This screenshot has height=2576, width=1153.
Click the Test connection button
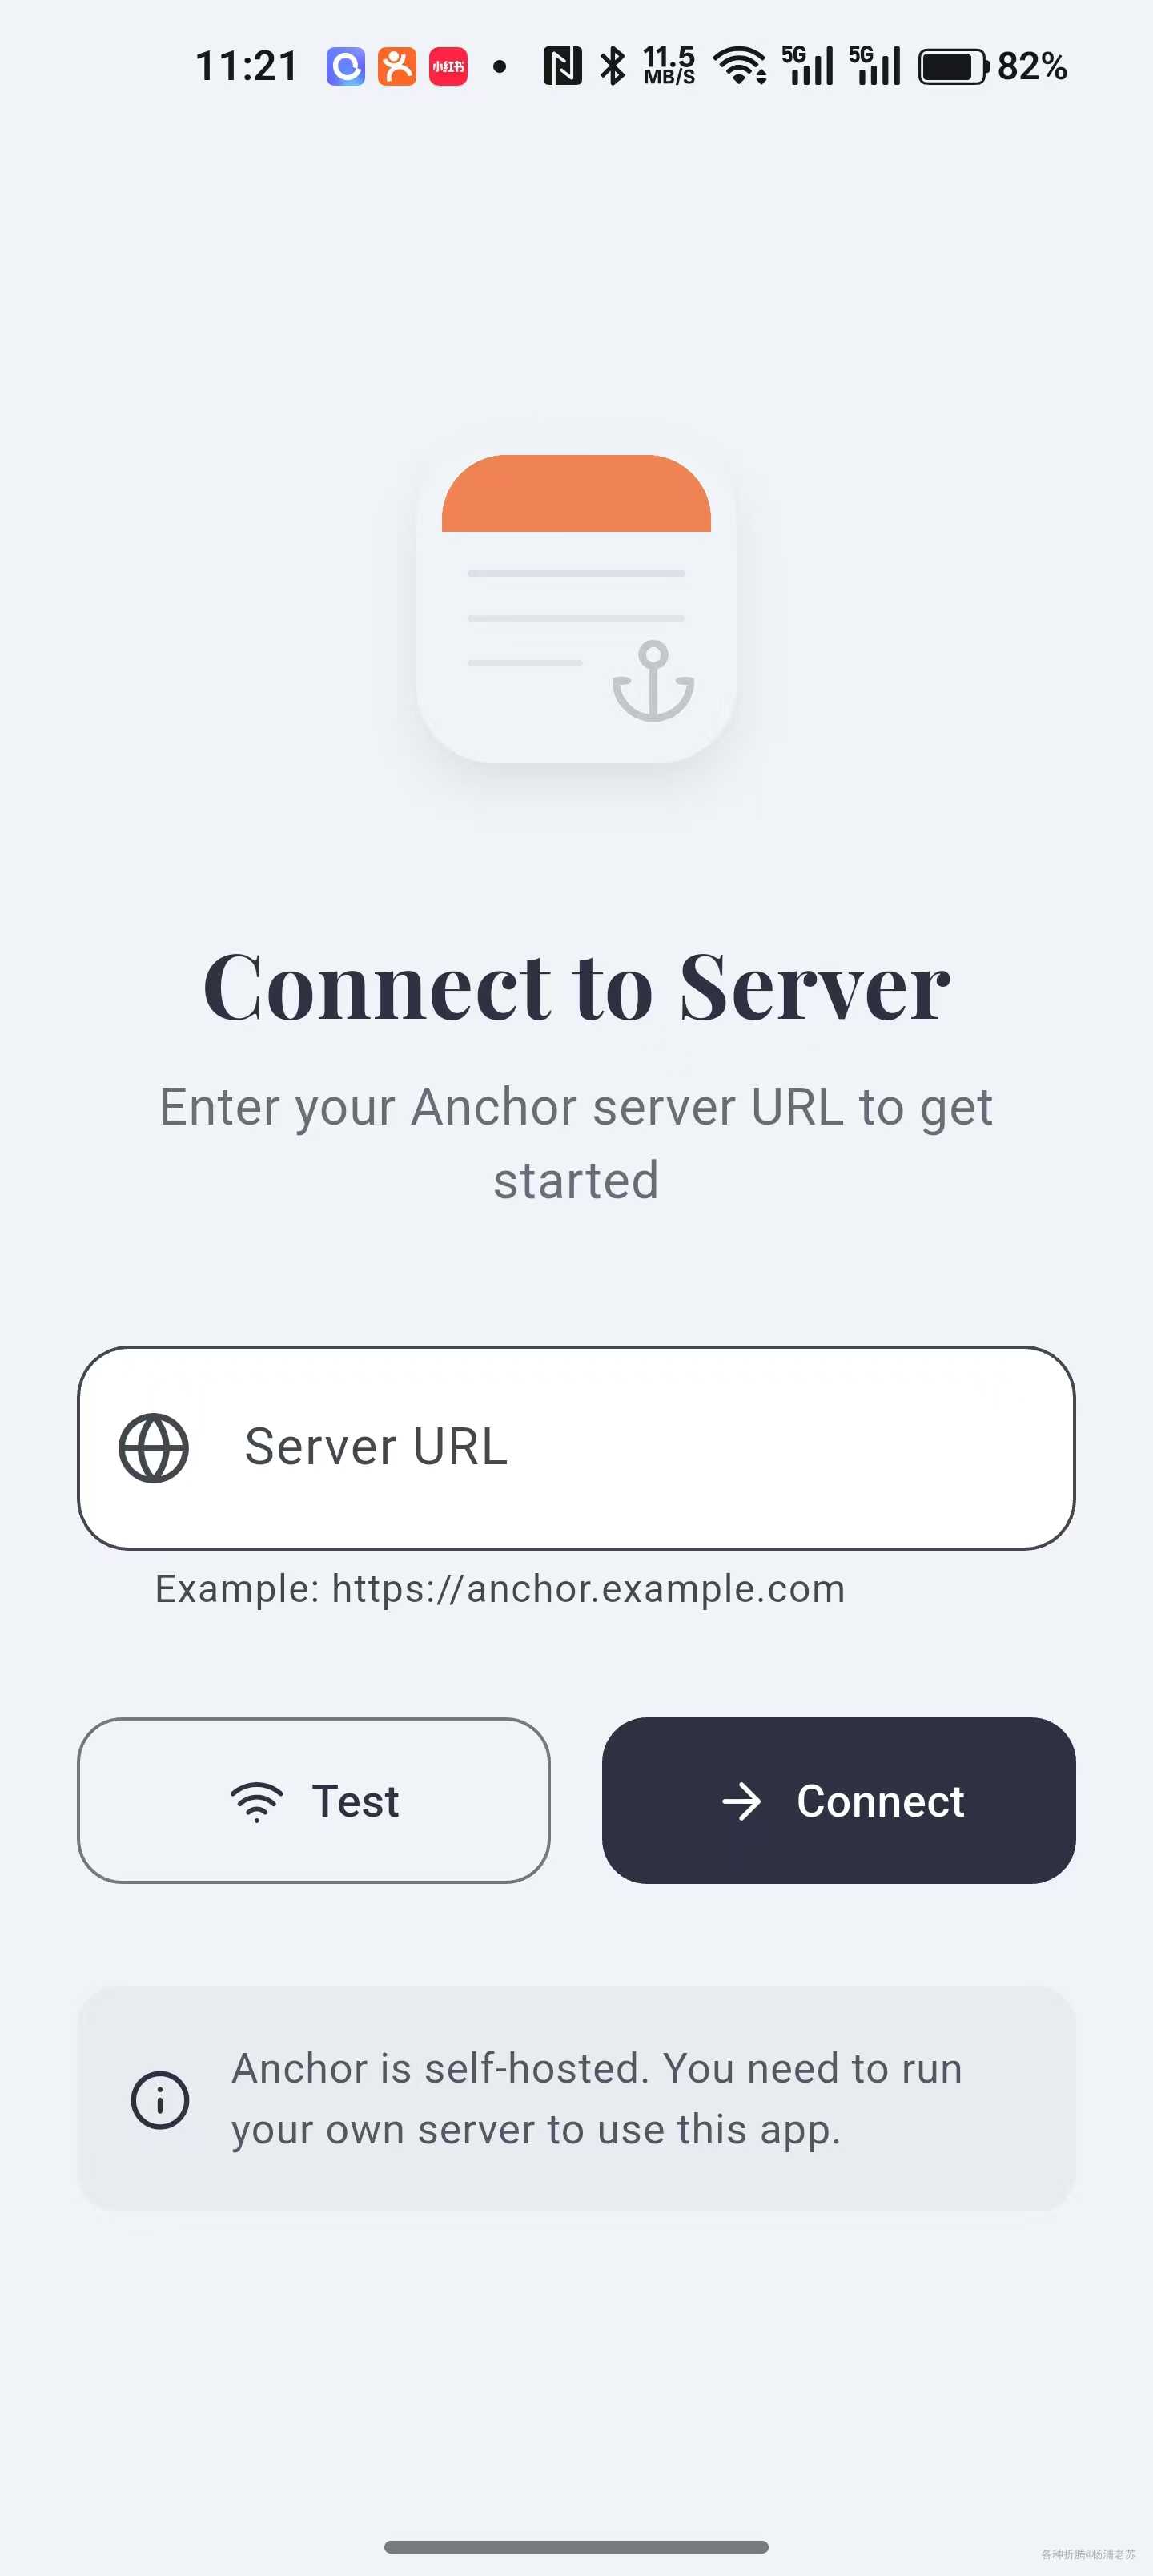click(314, 1801)
